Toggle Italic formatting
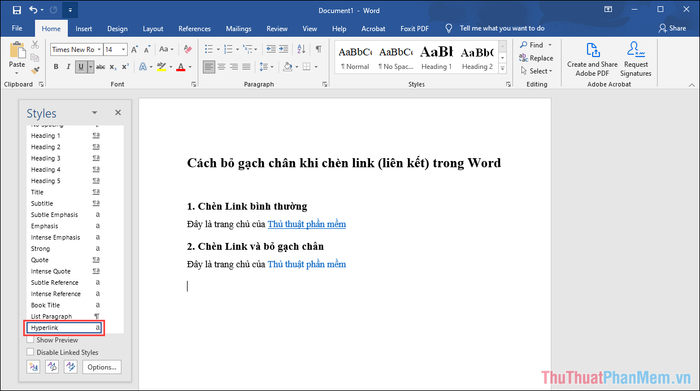This screenshot has width=700, height=391. pyautogui.click(x=68, y=67)
